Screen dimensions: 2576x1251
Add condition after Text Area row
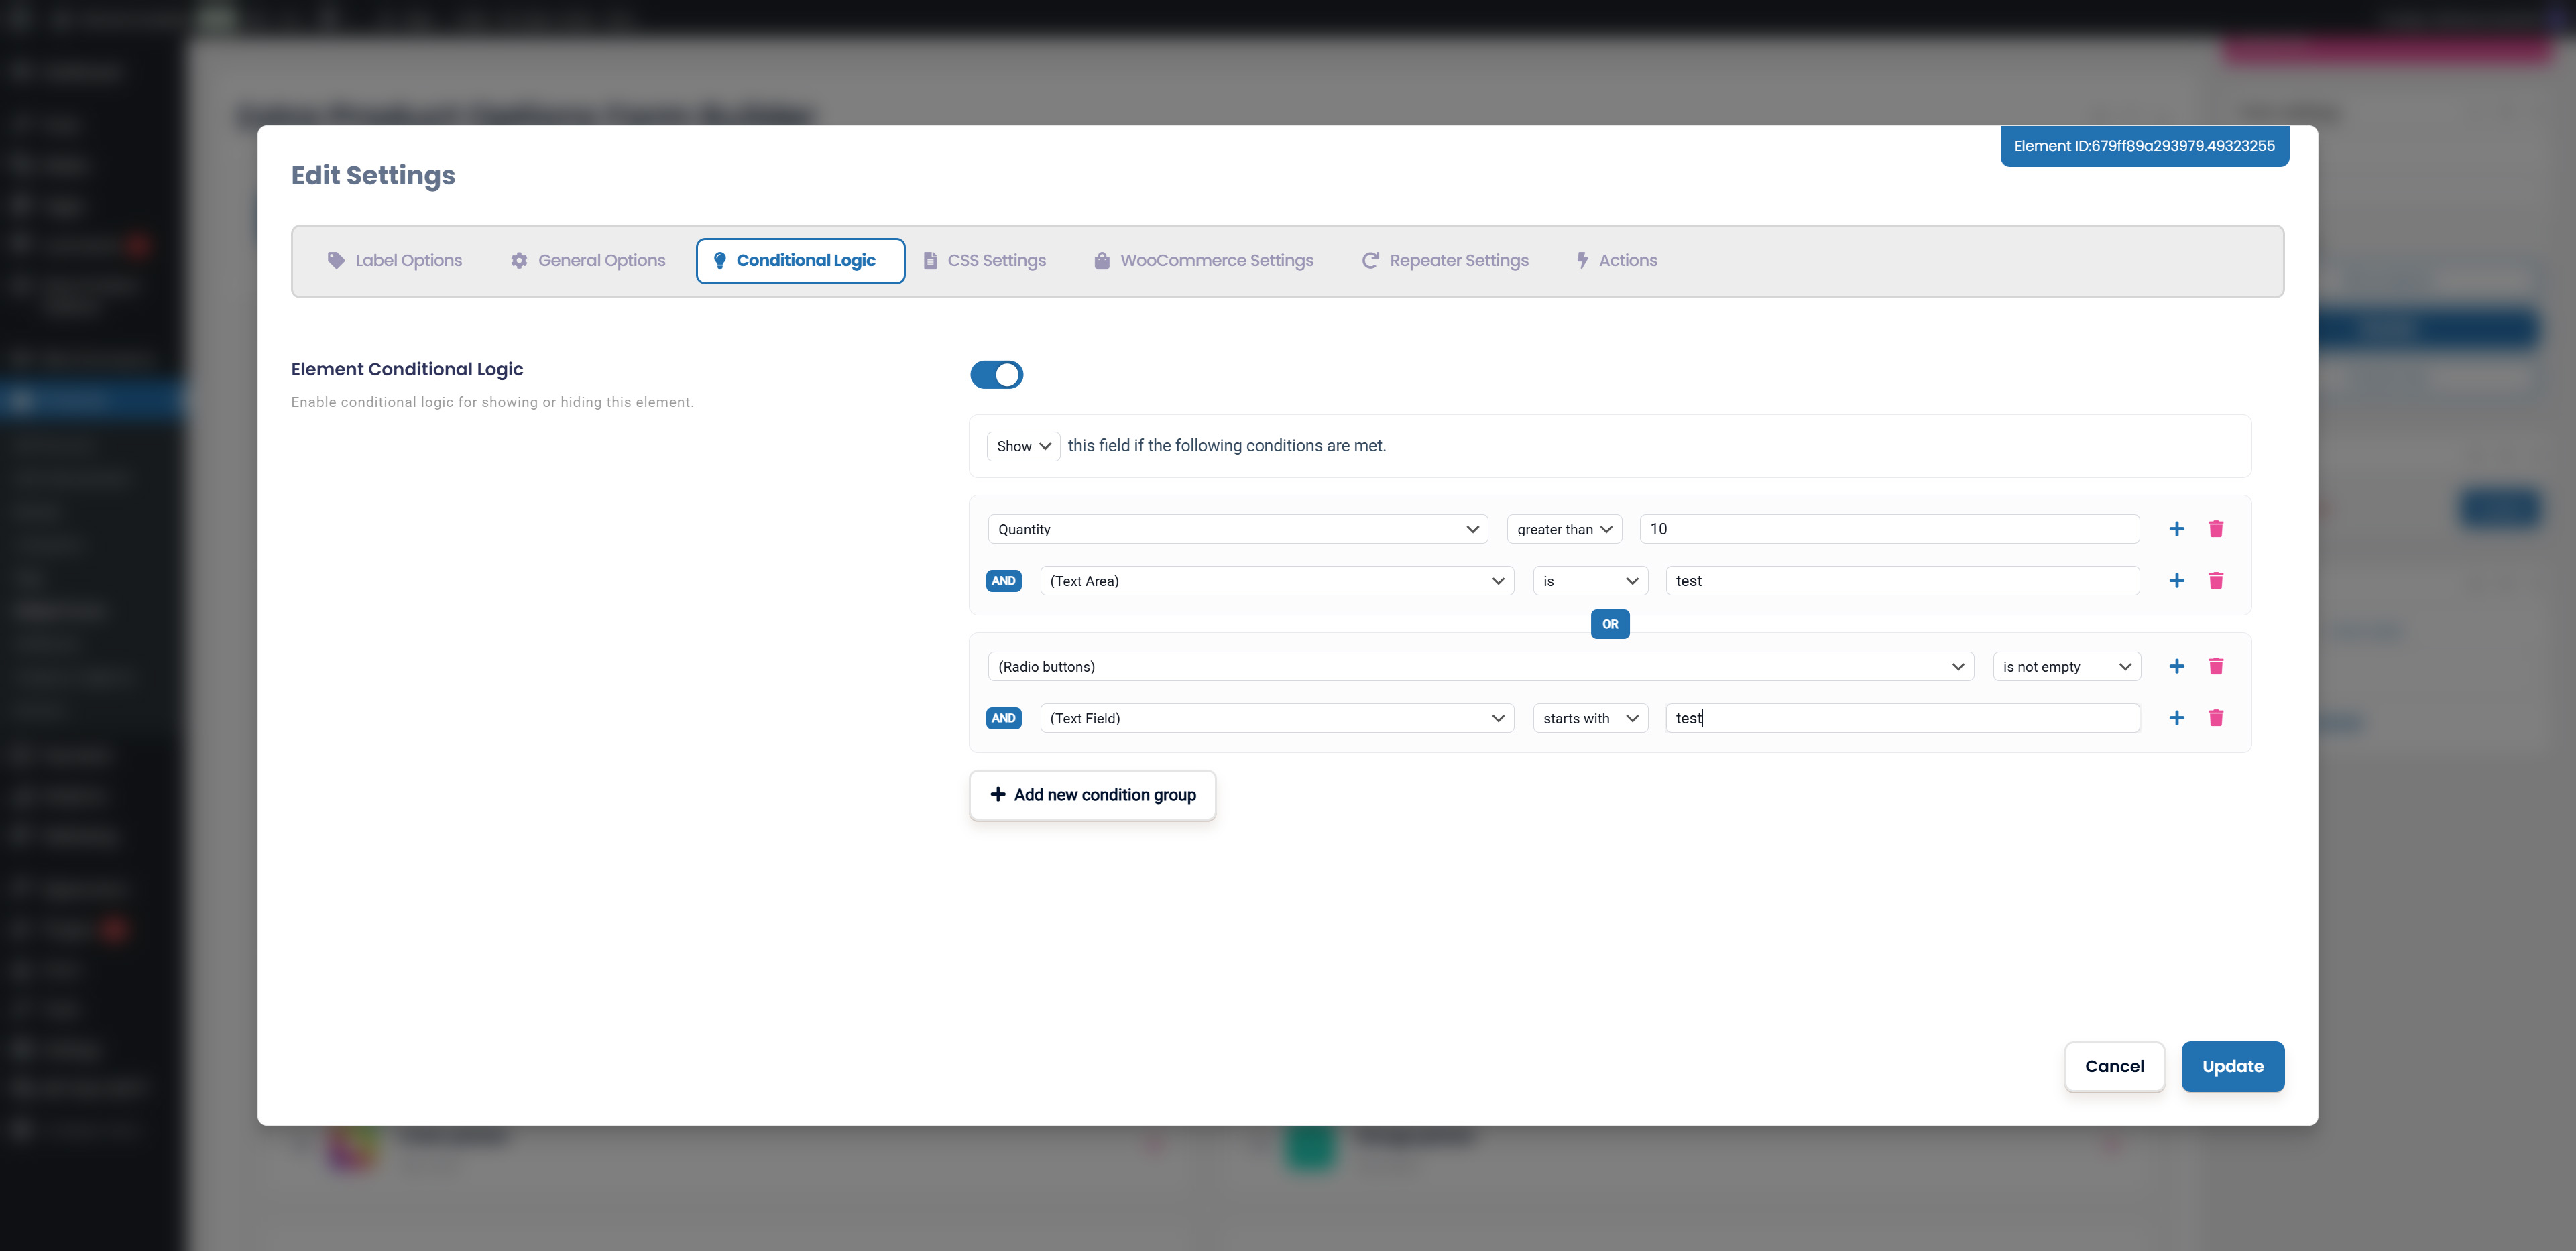2176,581
